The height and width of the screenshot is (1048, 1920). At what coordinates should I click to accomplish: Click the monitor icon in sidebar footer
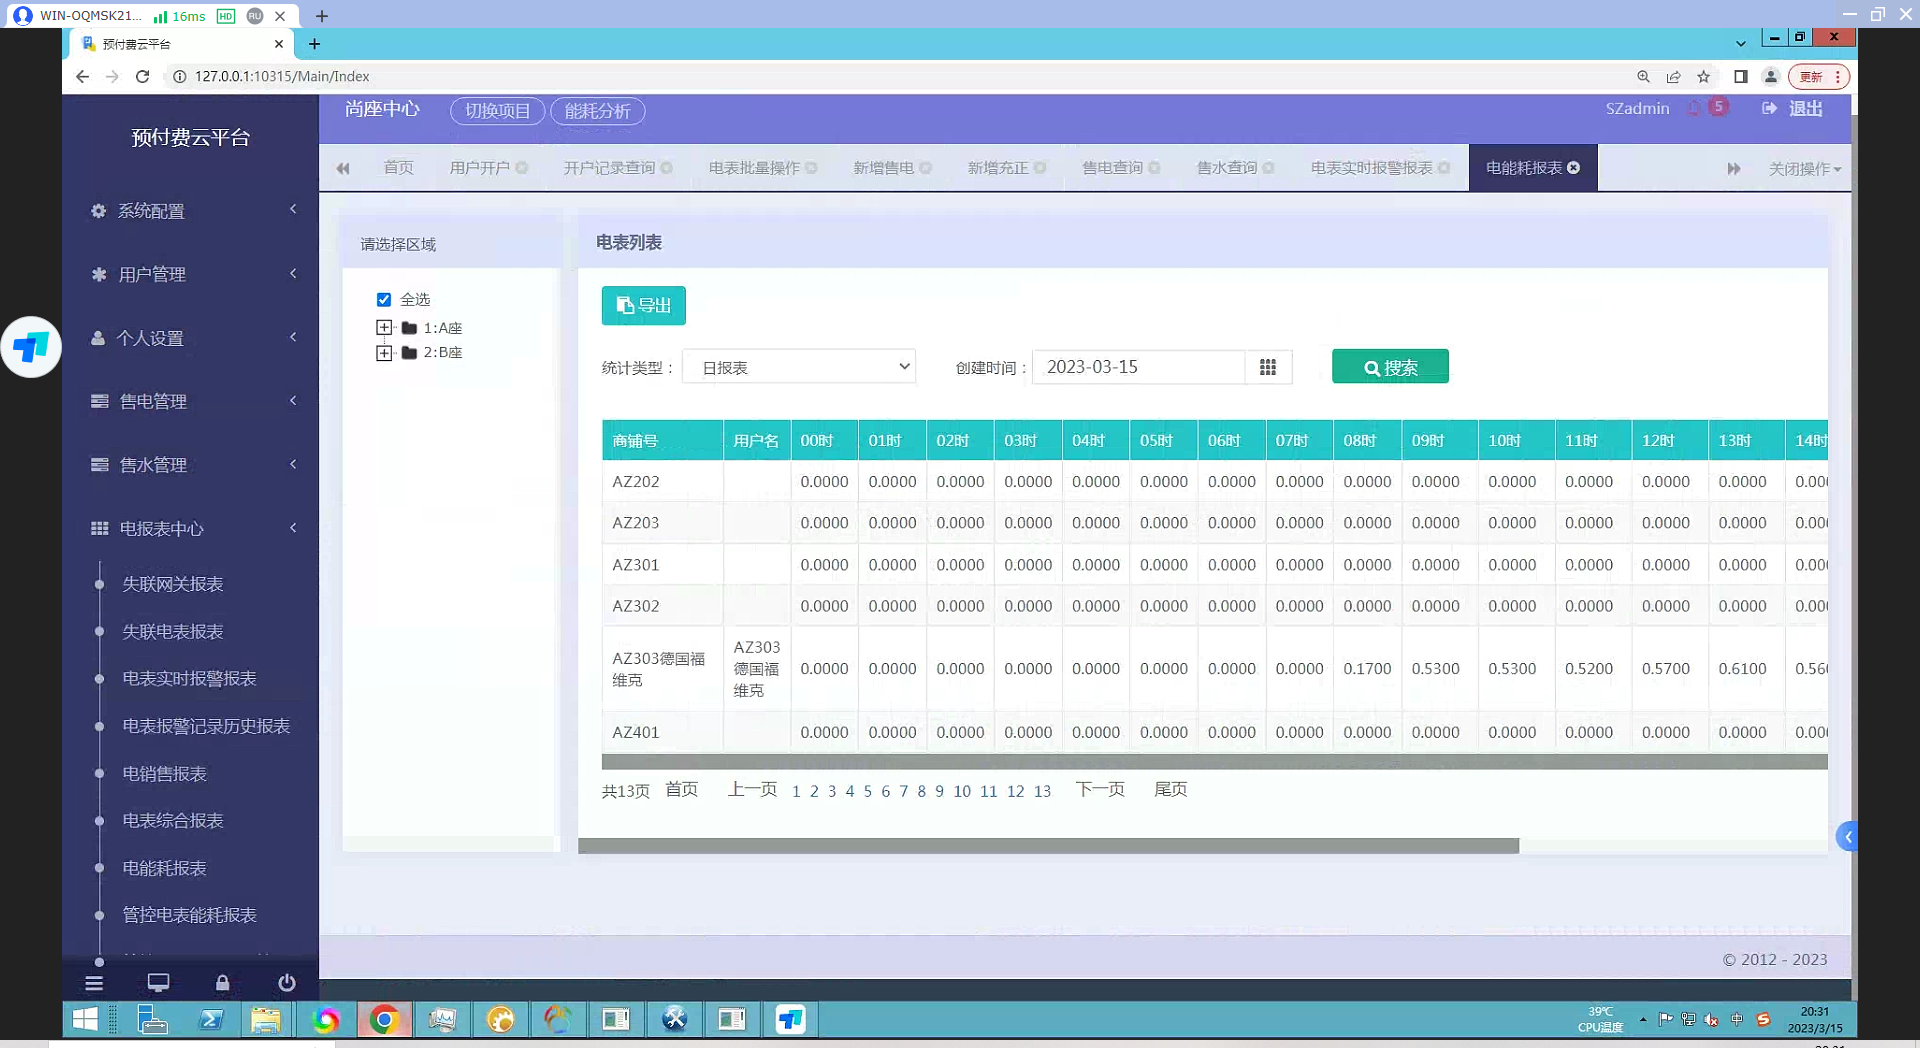click(x=158, y=982)
